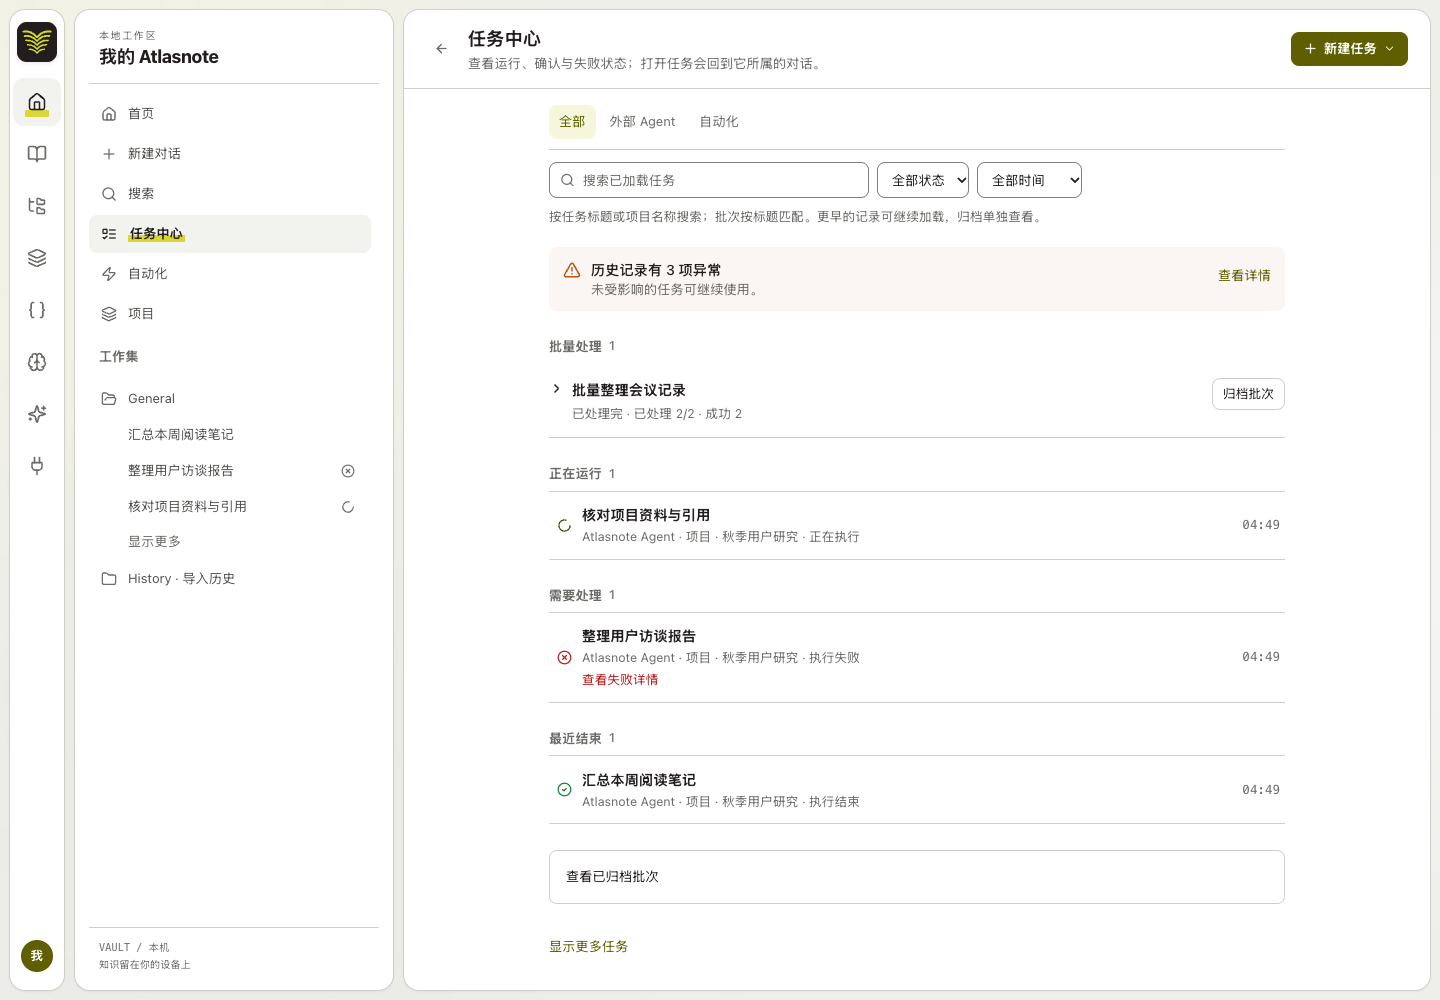Open 首页 in the sidebar
1440x1000 pixels.
(230, 114)
